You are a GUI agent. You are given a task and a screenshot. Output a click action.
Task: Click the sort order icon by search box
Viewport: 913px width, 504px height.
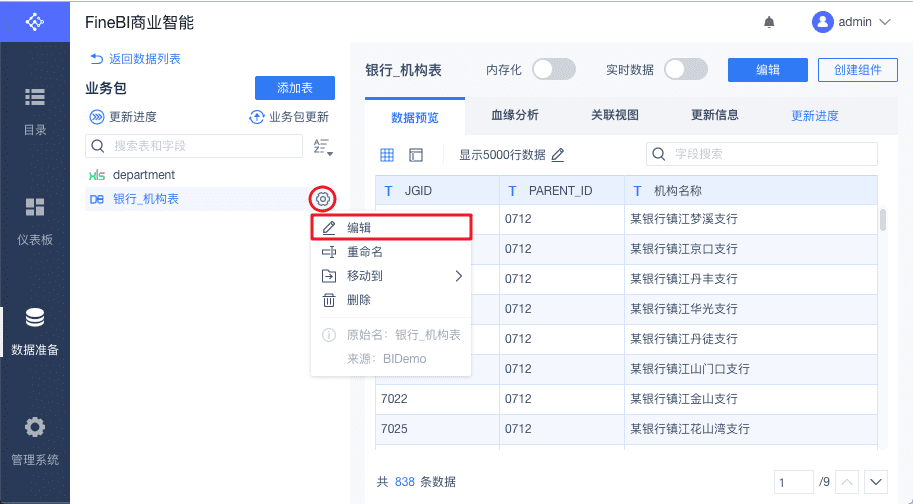[x=322, y=147]
